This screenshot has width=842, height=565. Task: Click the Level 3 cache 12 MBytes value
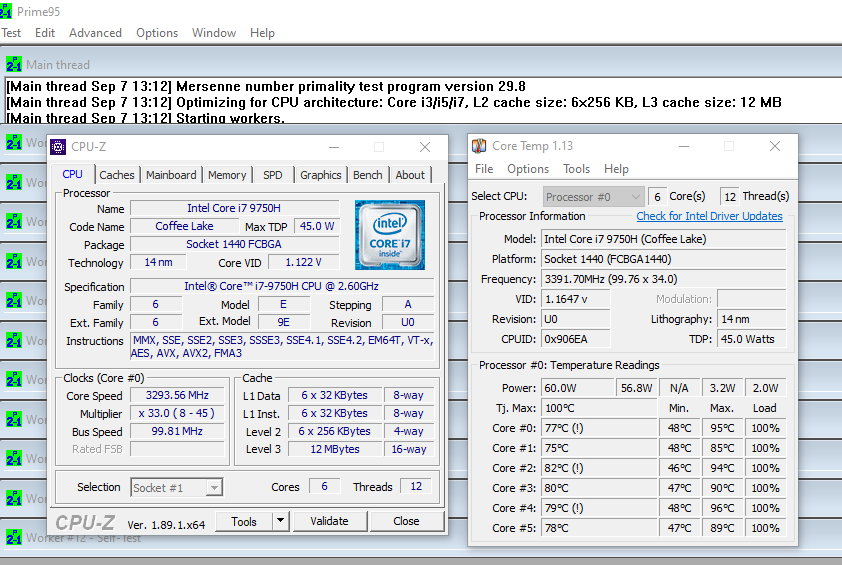point(335,449)
